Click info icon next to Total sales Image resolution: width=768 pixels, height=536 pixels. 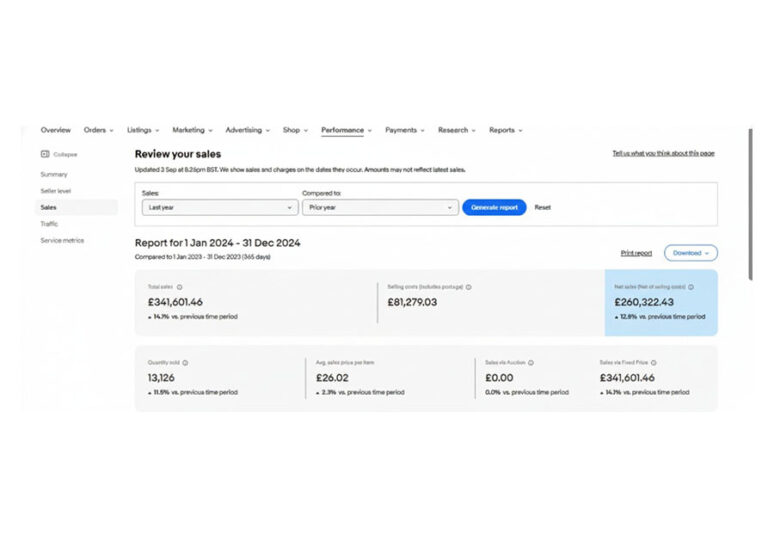180,287
